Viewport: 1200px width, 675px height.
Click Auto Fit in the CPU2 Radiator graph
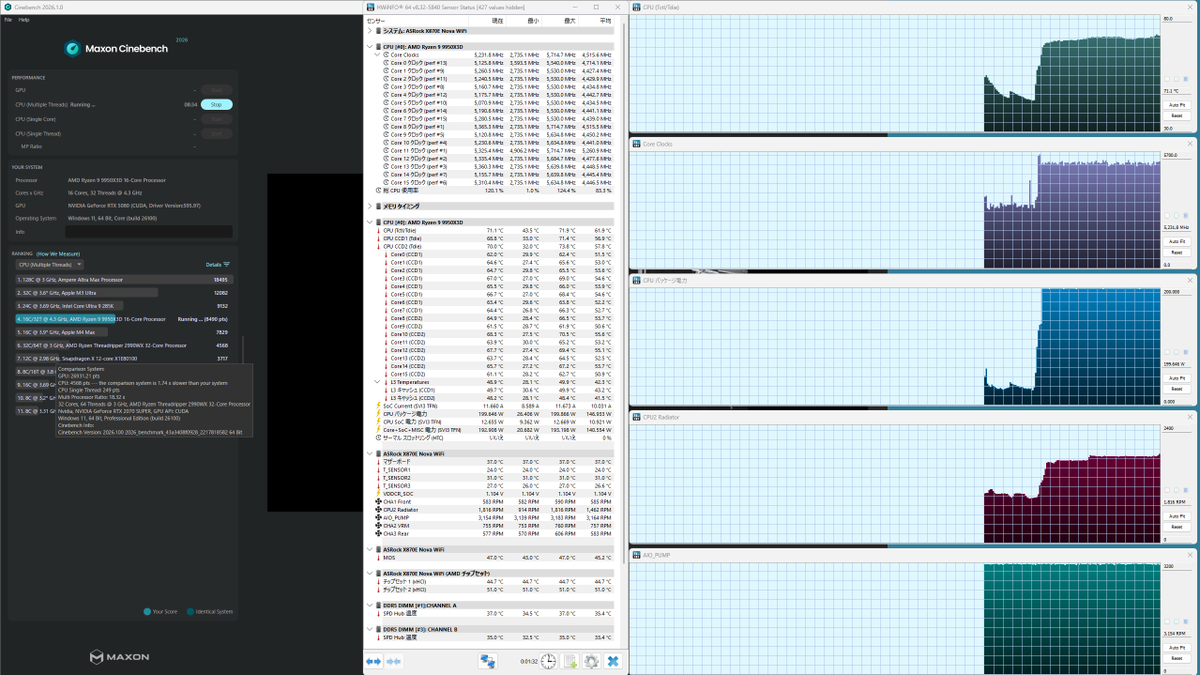point(1177,516)
